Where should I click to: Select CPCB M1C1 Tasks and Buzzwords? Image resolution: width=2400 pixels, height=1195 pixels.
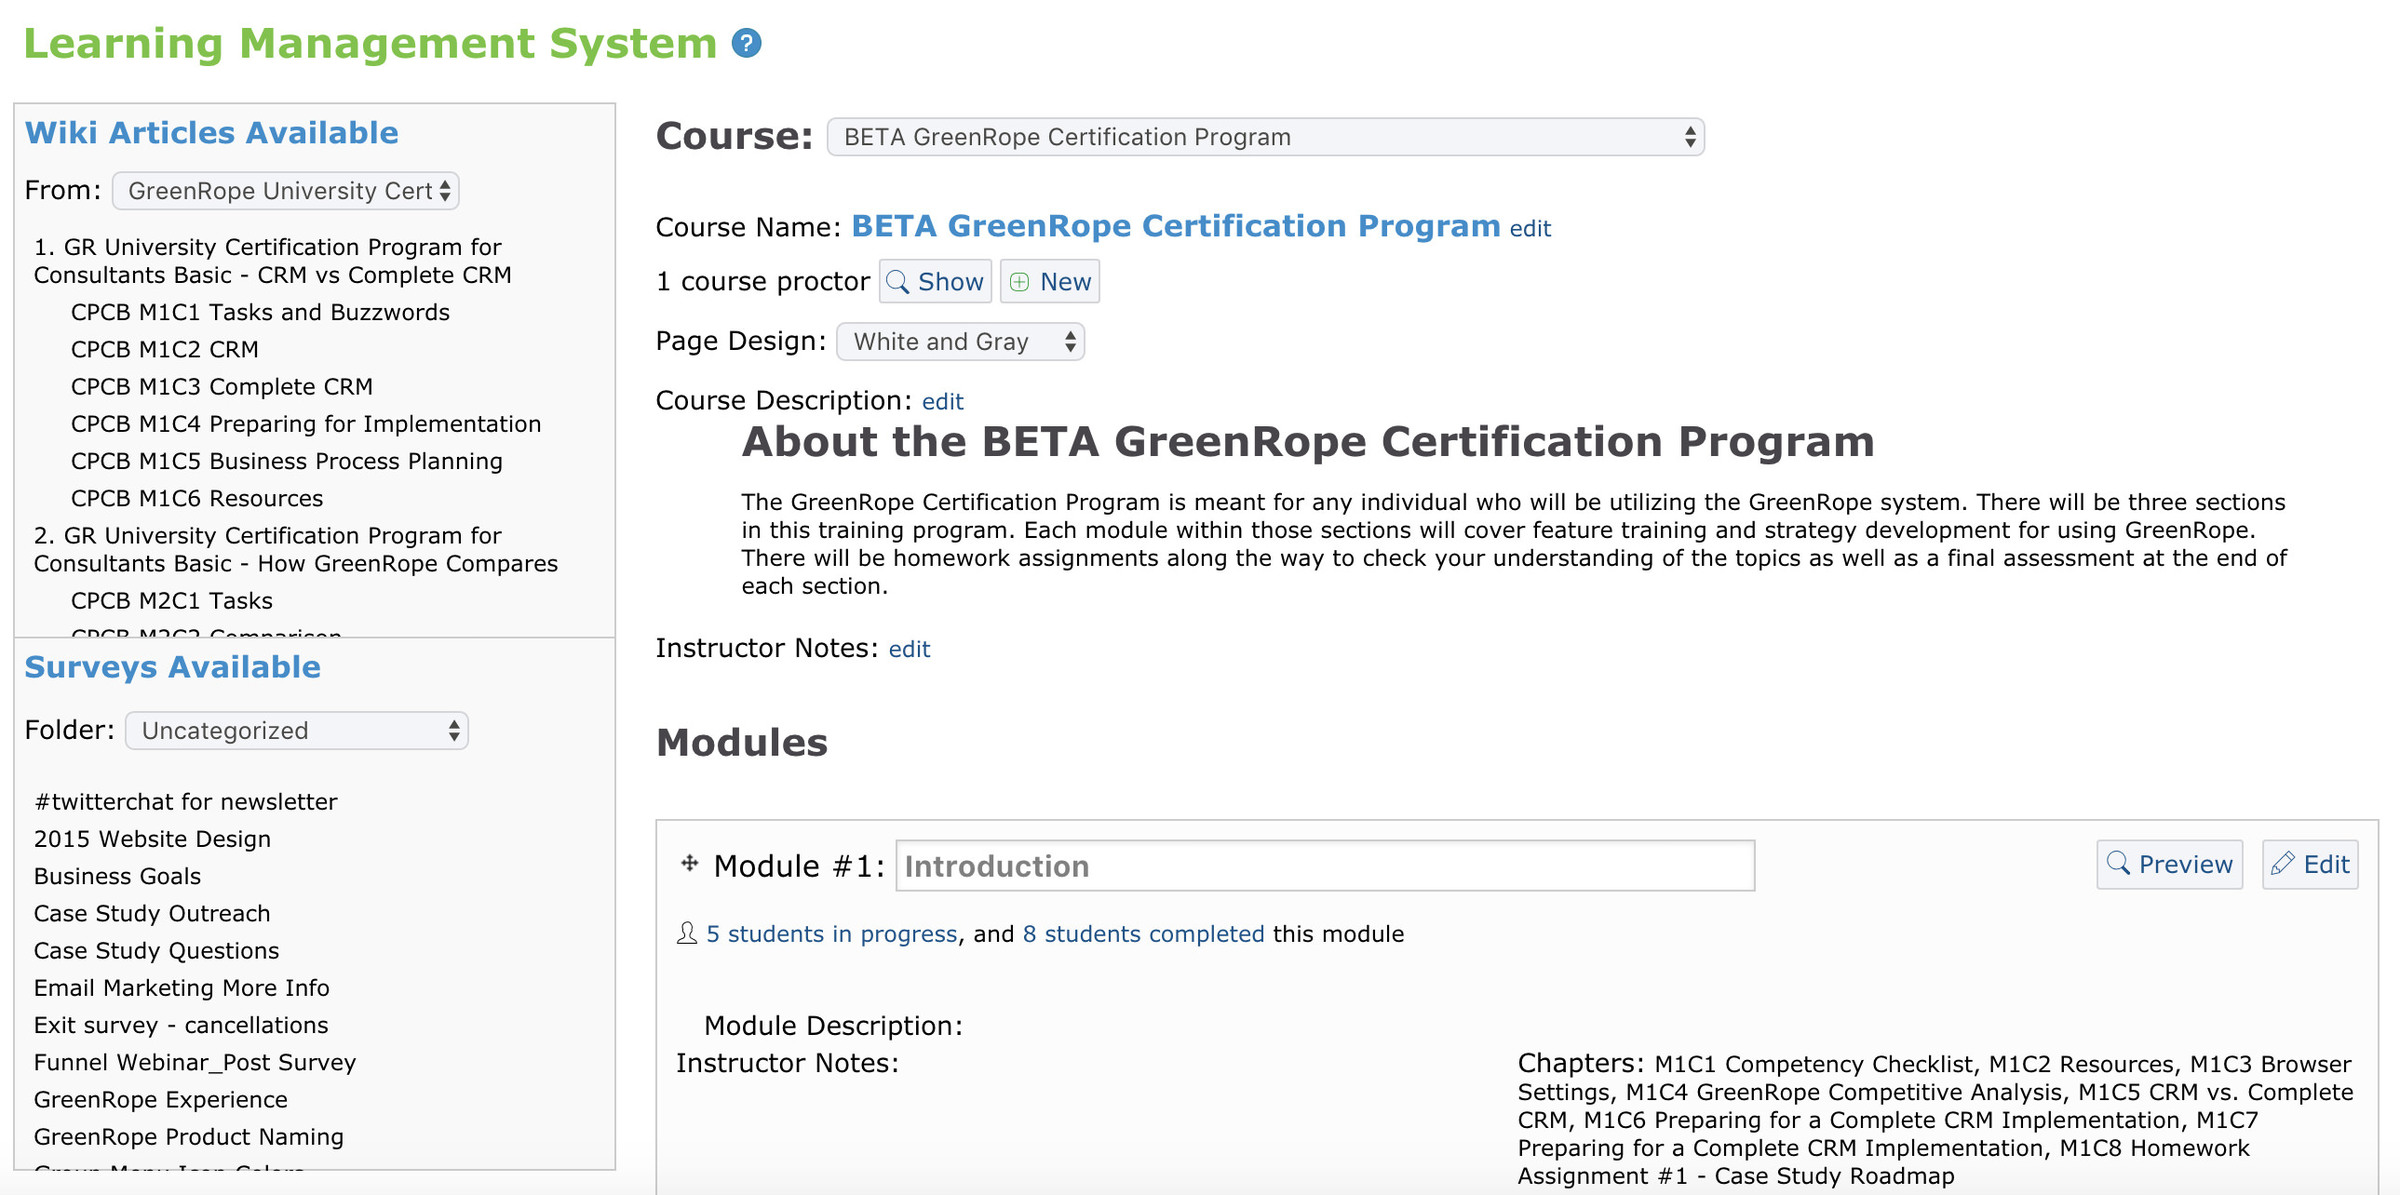[260, 313]
